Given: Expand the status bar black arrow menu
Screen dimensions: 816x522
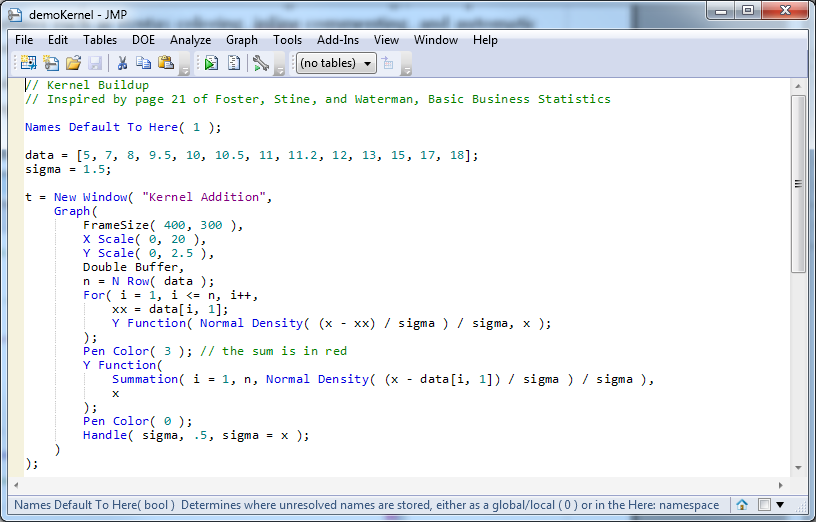Looking at the screenshot, I should 780,505.
